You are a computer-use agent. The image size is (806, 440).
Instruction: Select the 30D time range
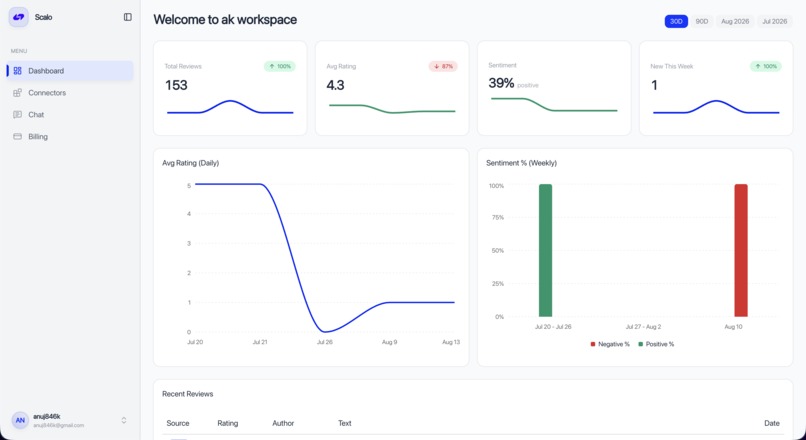(676, 22)
